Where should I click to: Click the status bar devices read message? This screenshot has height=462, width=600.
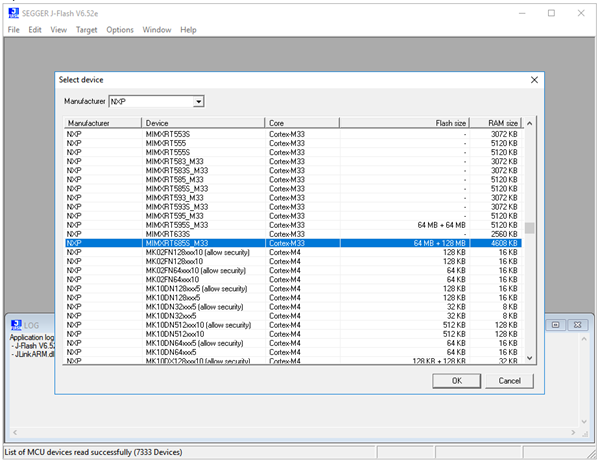(93, 452)
